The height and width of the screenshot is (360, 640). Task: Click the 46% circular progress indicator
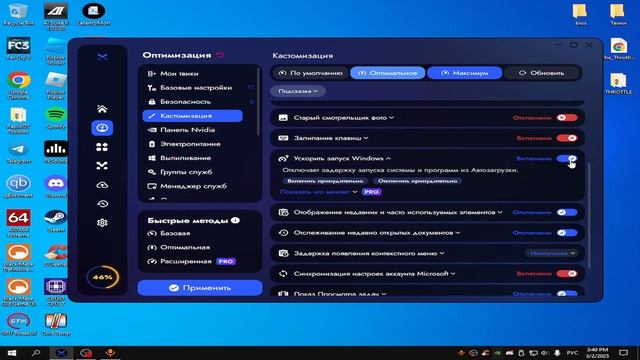[102, 277]
